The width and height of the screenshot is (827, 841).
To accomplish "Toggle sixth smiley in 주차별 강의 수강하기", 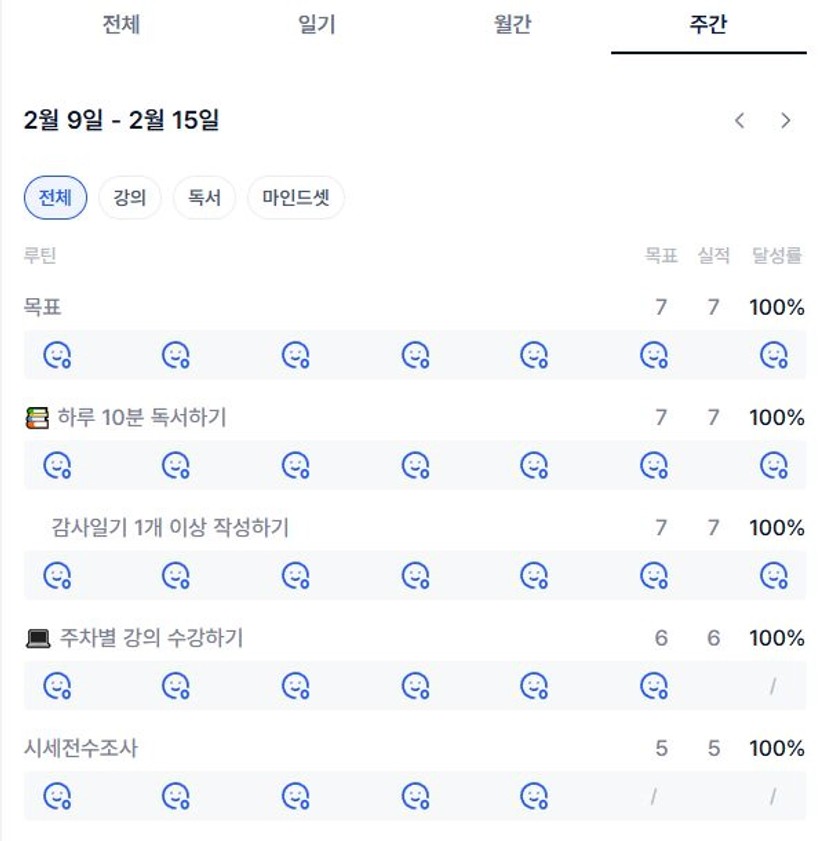I will 654,686.
